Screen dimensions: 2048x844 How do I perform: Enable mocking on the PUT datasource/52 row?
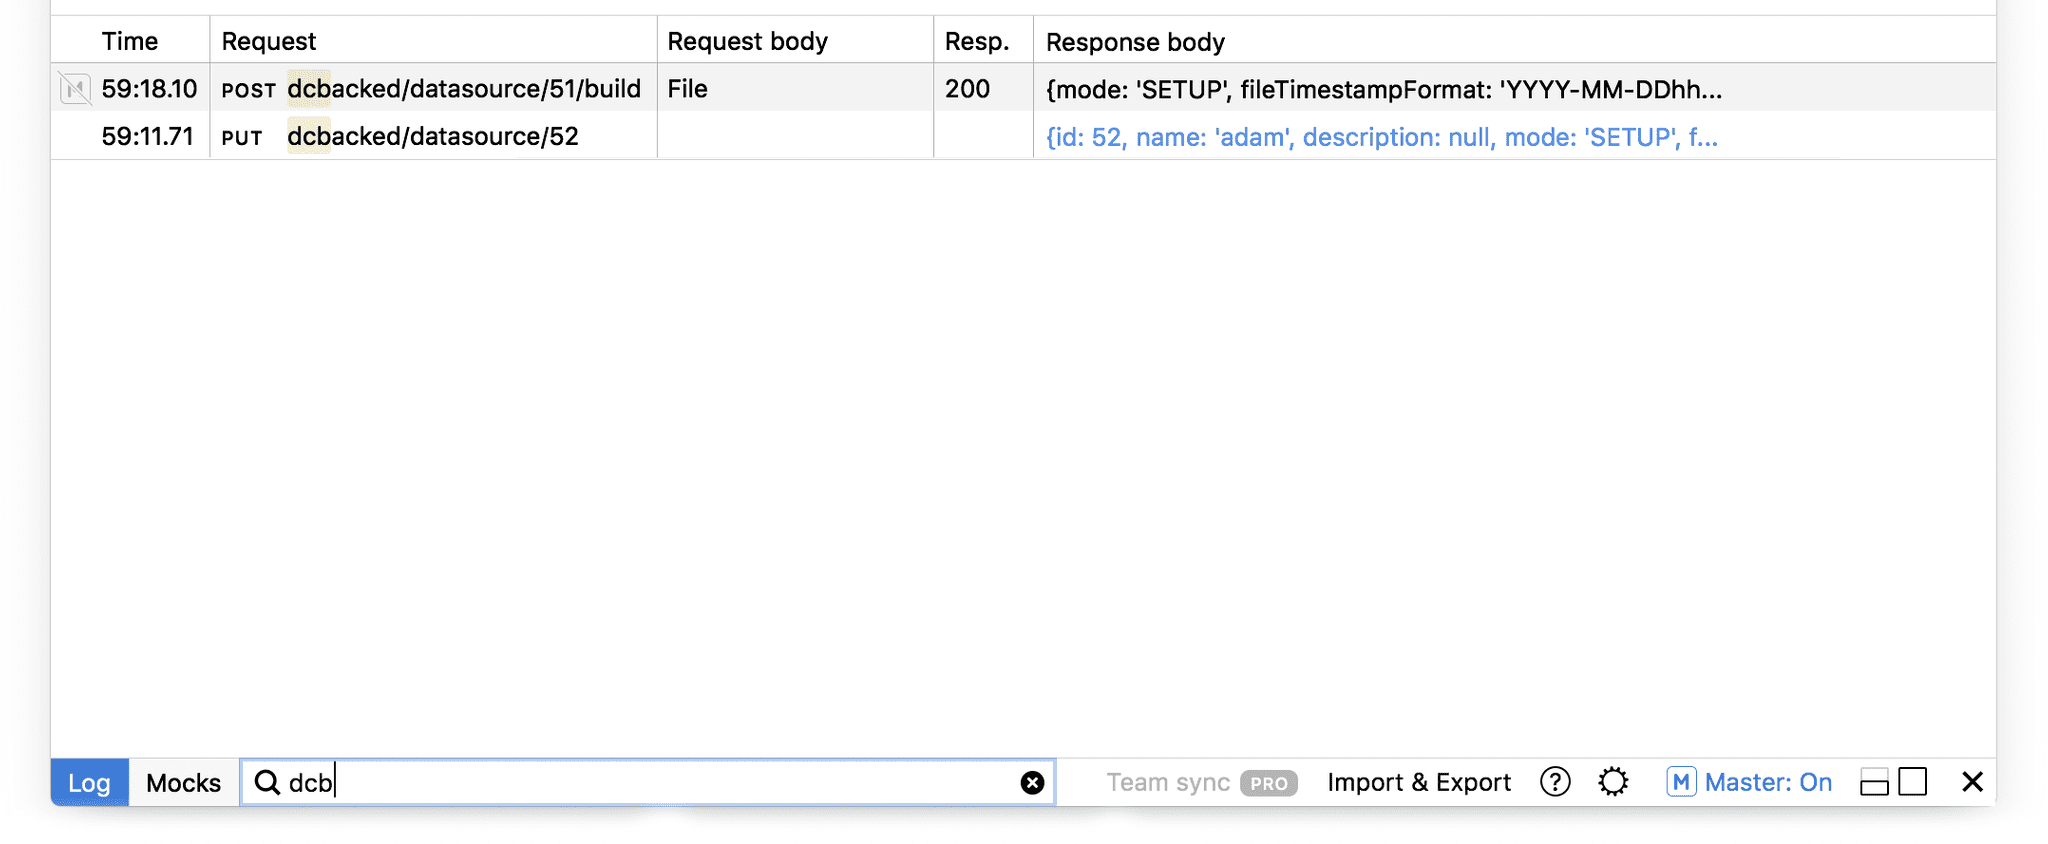click(x=74, y=136)
